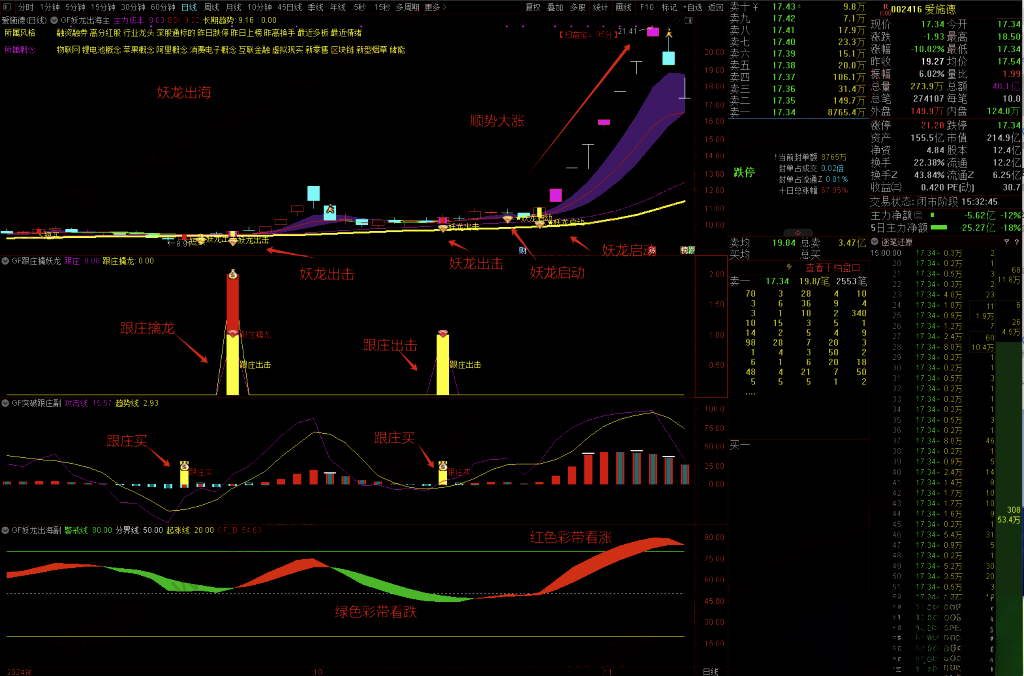Click lightning icon beside 查看千档盘口

(790, 267)
